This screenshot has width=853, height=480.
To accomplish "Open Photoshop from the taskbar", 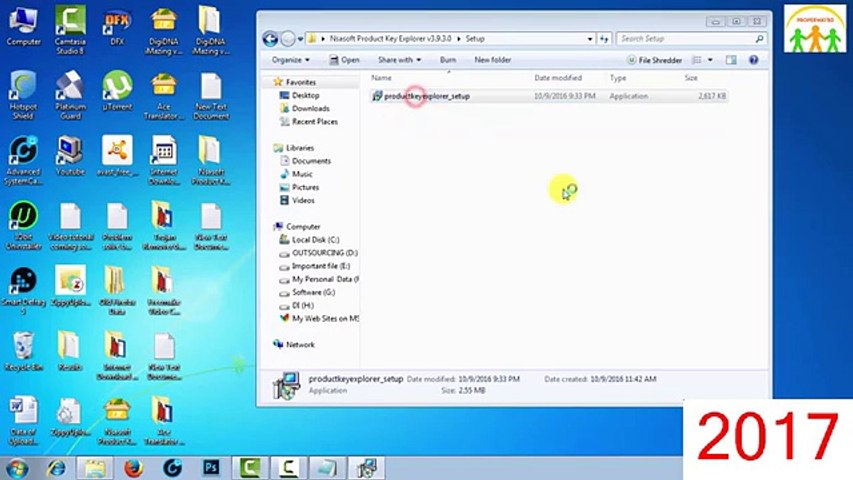I will [211, 468].
